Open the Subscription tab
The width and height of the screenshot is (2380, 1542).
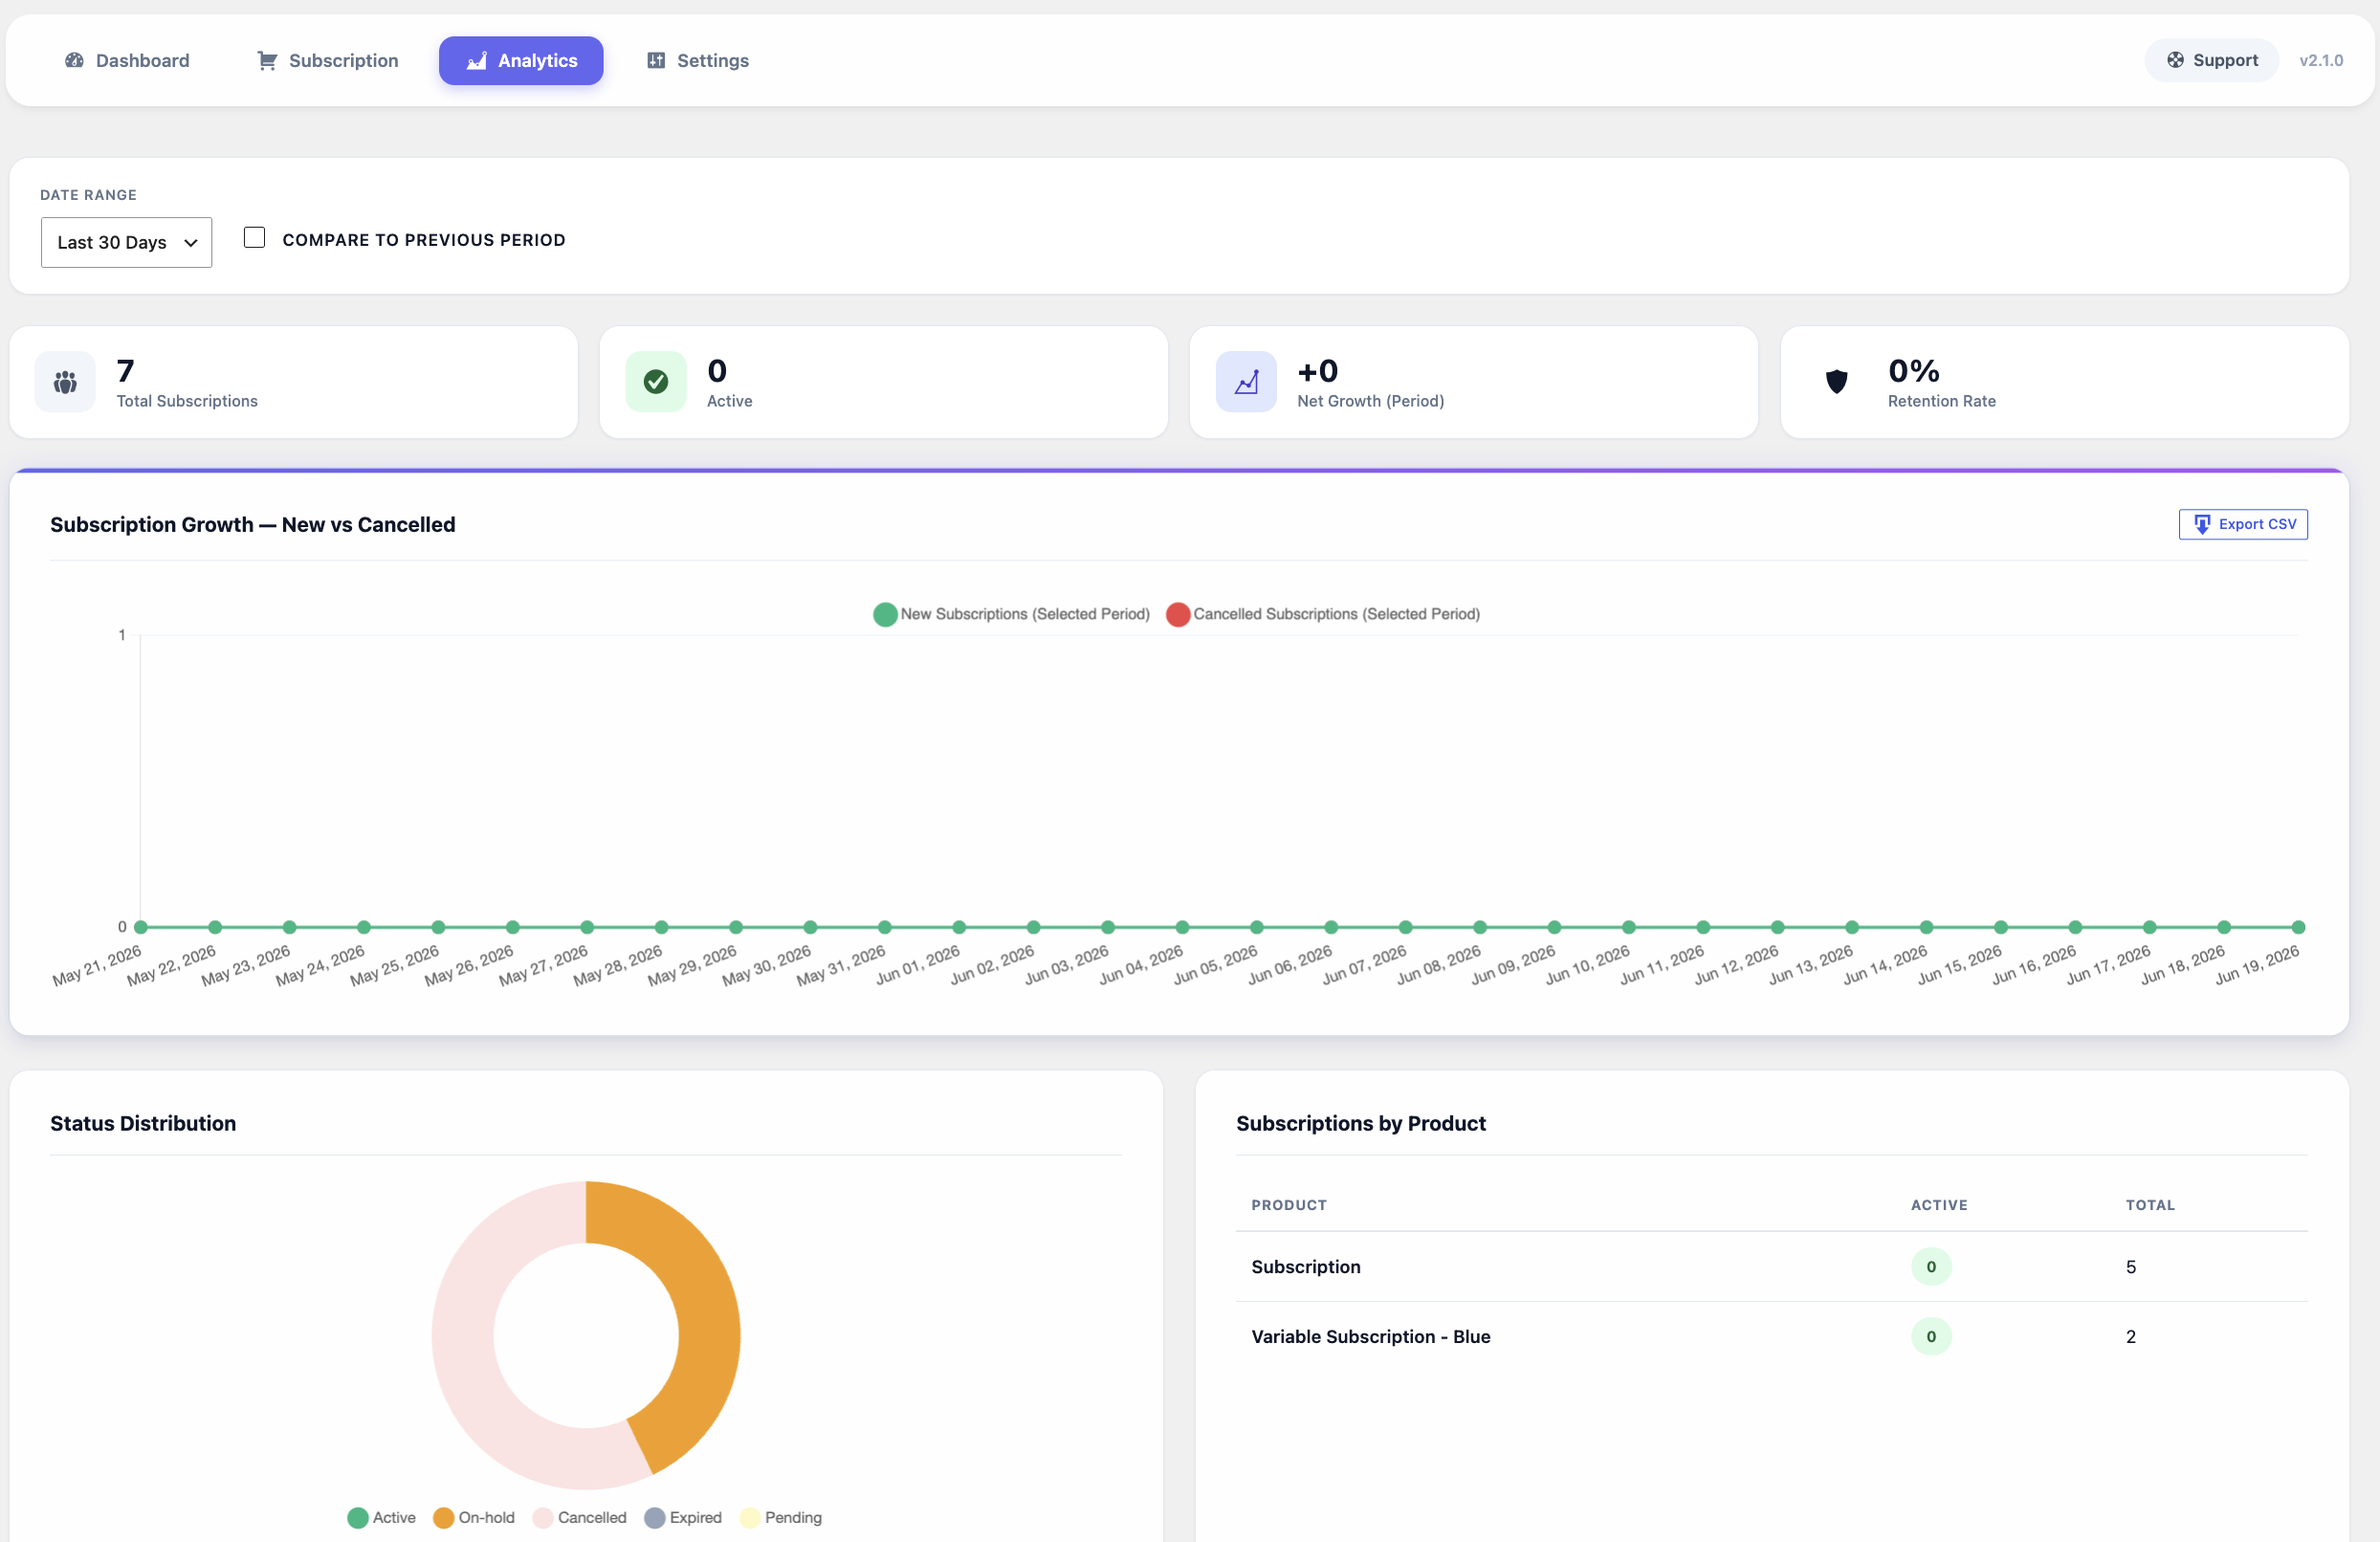pos(327,61)
